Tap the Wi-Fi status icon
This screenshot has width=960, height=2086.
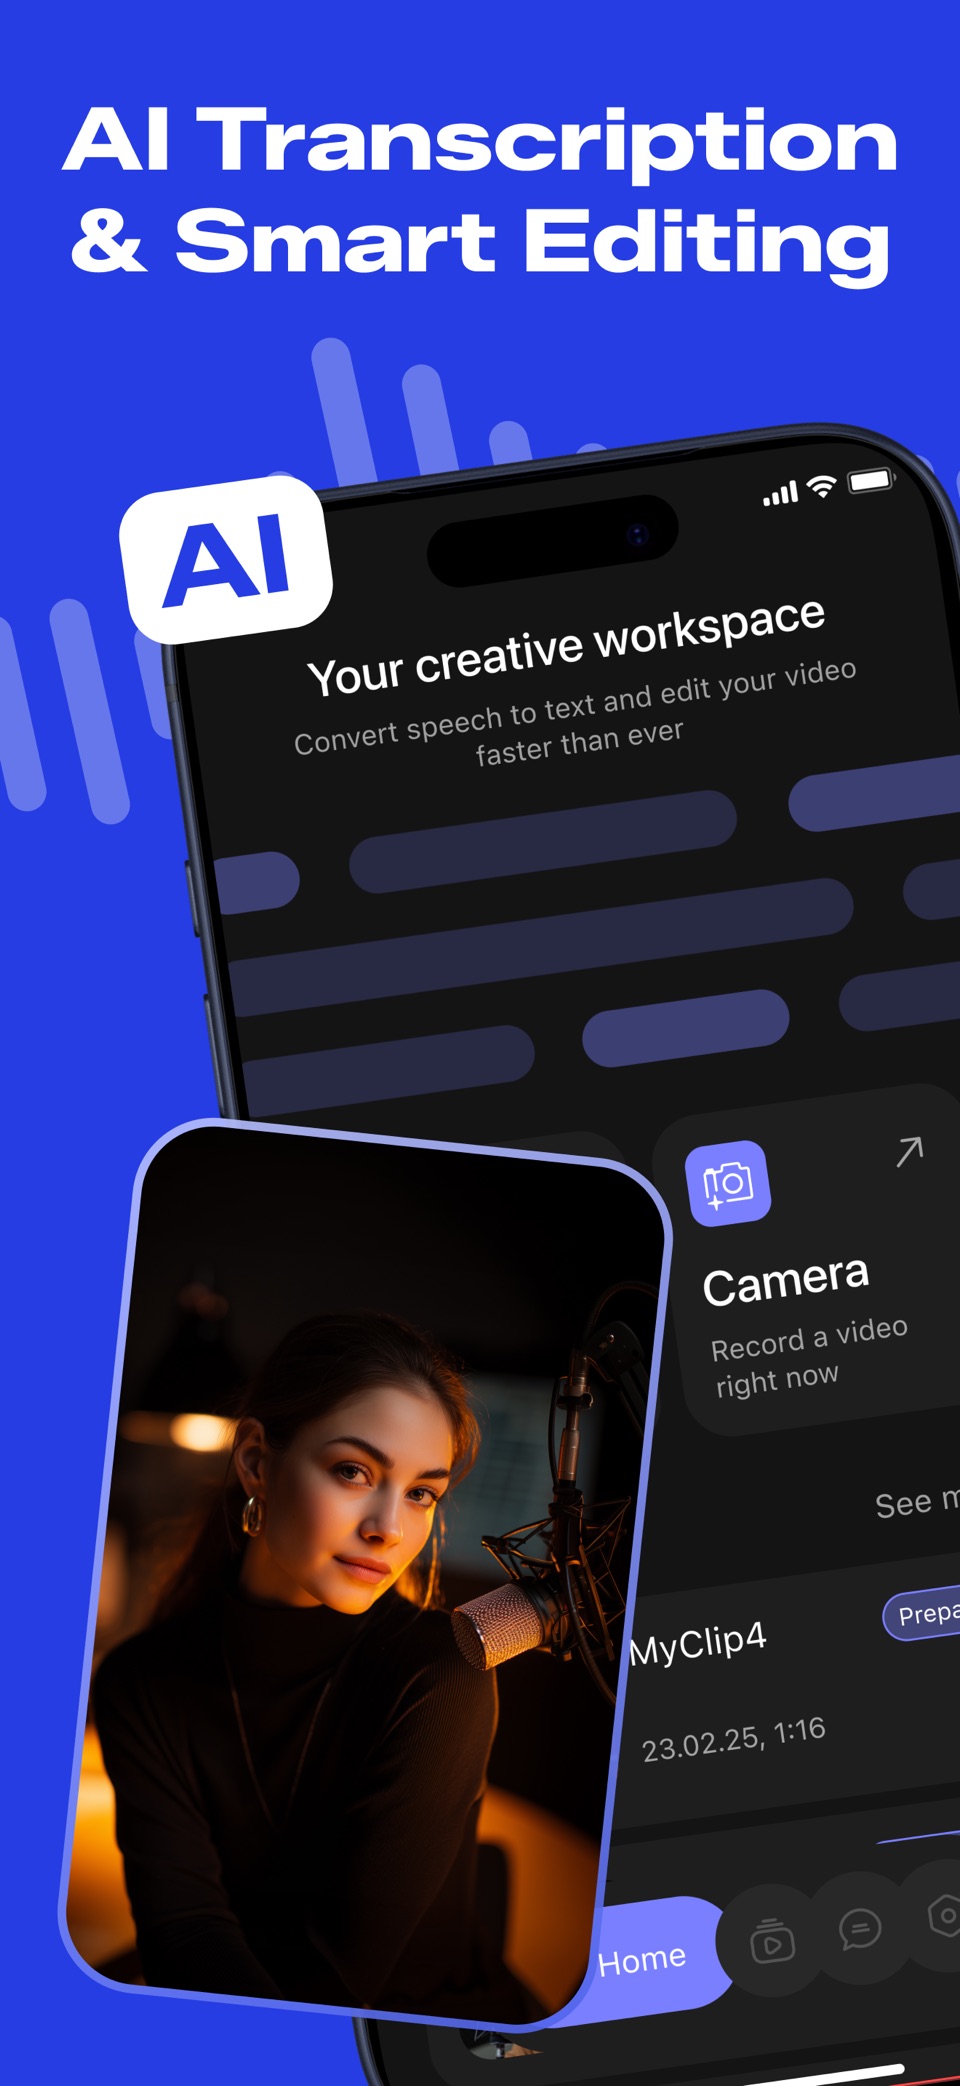822,486
